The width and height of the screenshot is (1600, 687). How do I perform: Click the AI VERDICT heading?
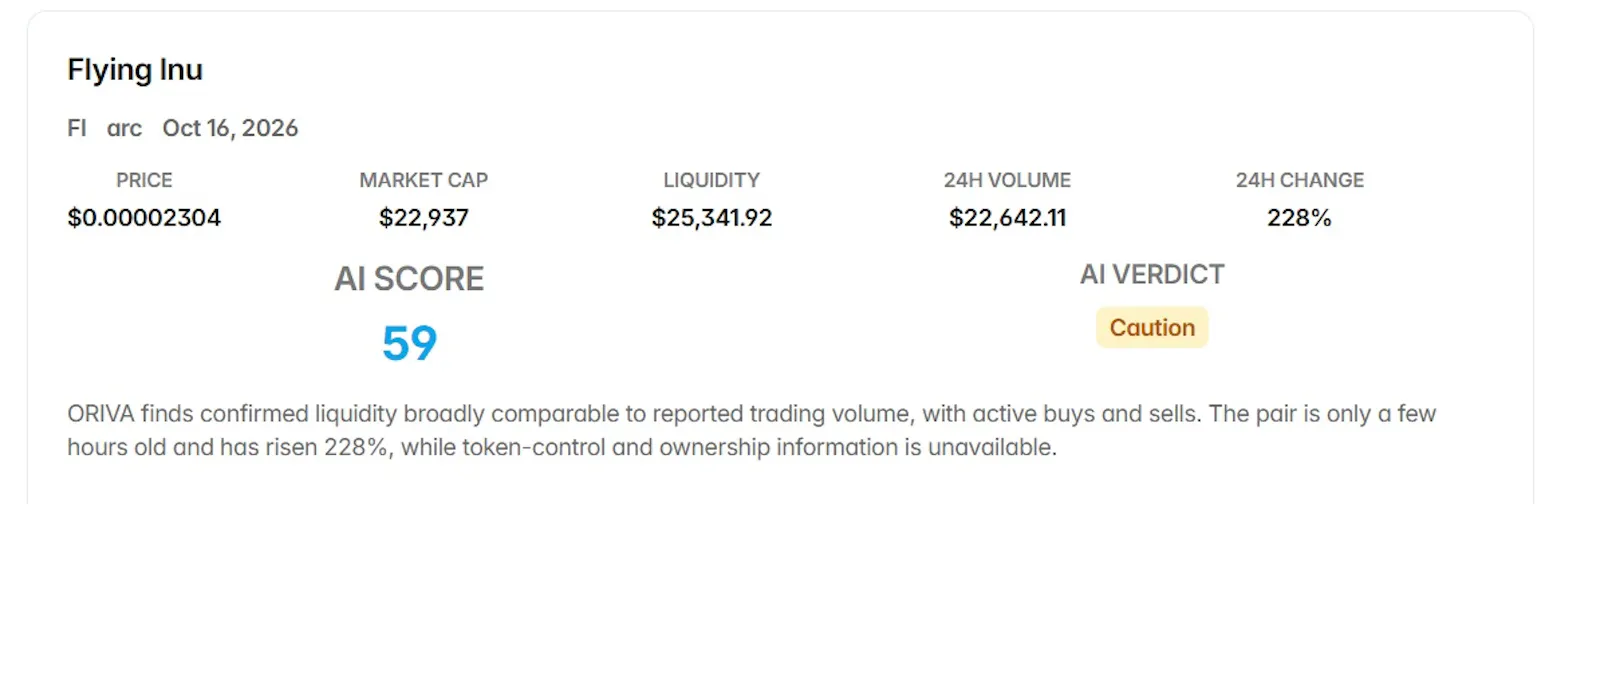coord(1152,274)
